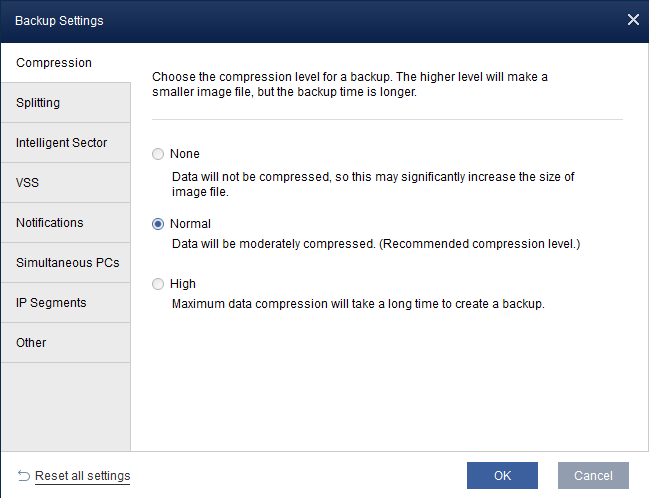Switch to the Simultaneous PCs tab

65,263
